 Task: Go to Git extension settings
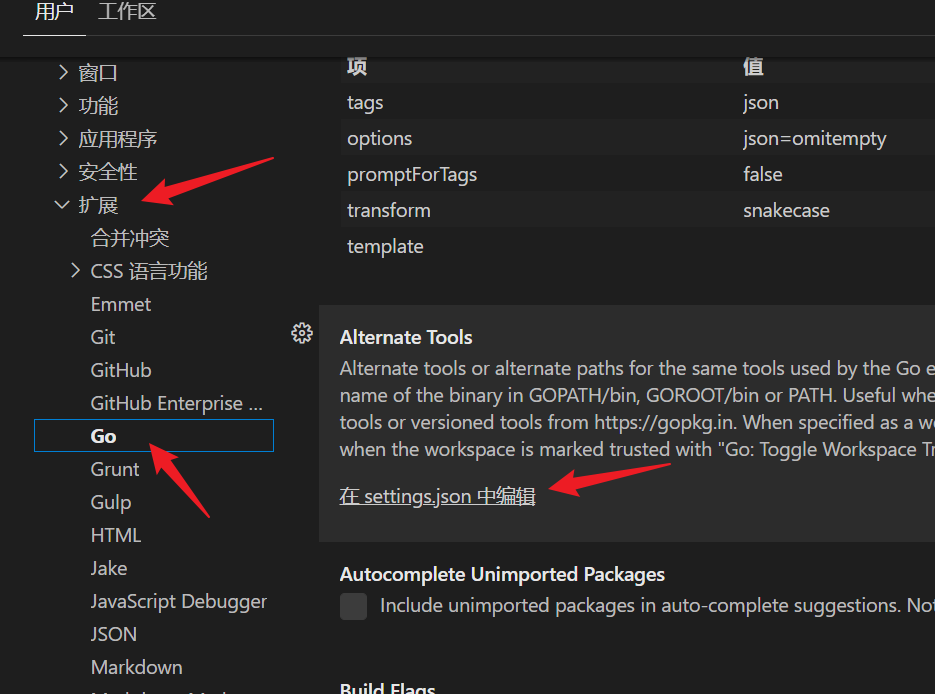click(103, 337)
